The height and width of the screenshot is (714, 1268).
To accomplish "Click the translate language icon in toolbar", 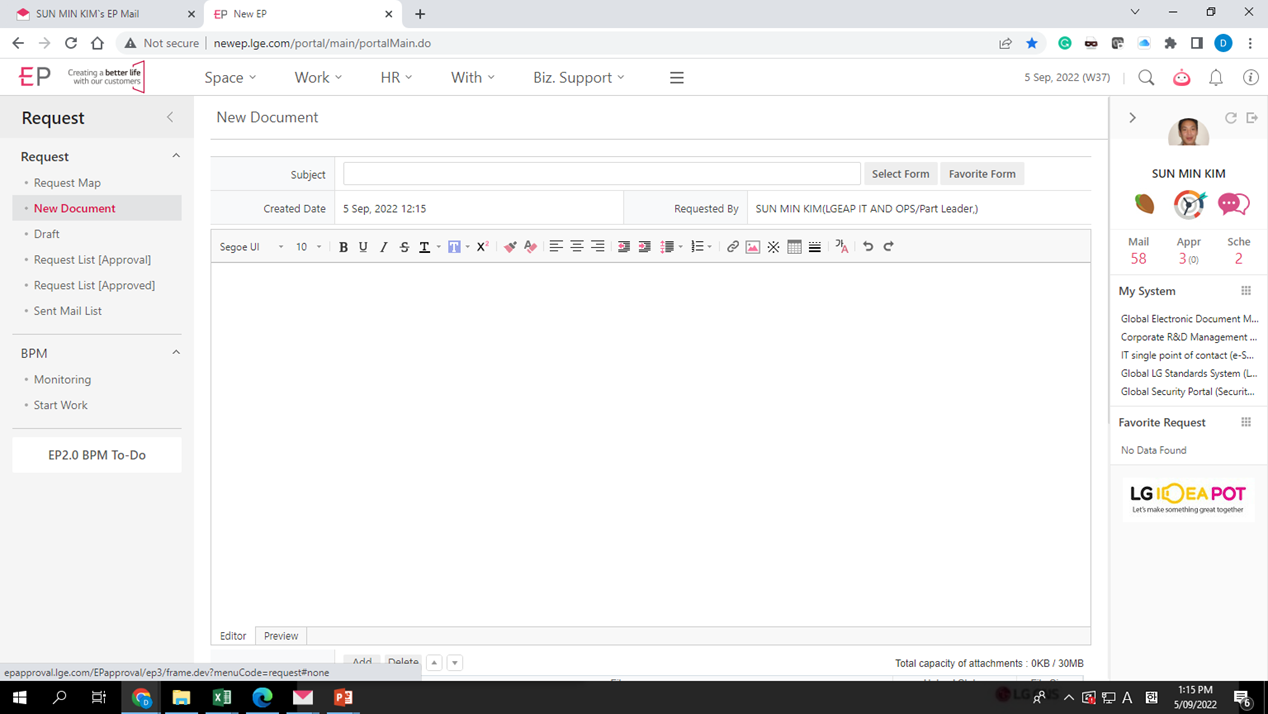I will [x=842, y=247].
